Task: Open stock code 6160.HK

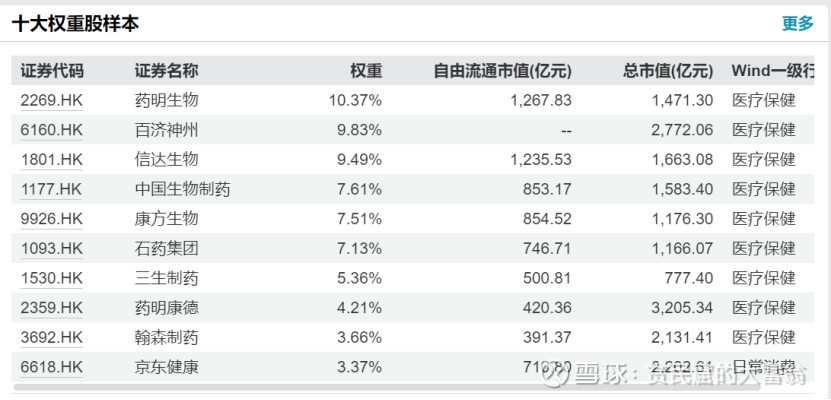Action: point(51,130)
